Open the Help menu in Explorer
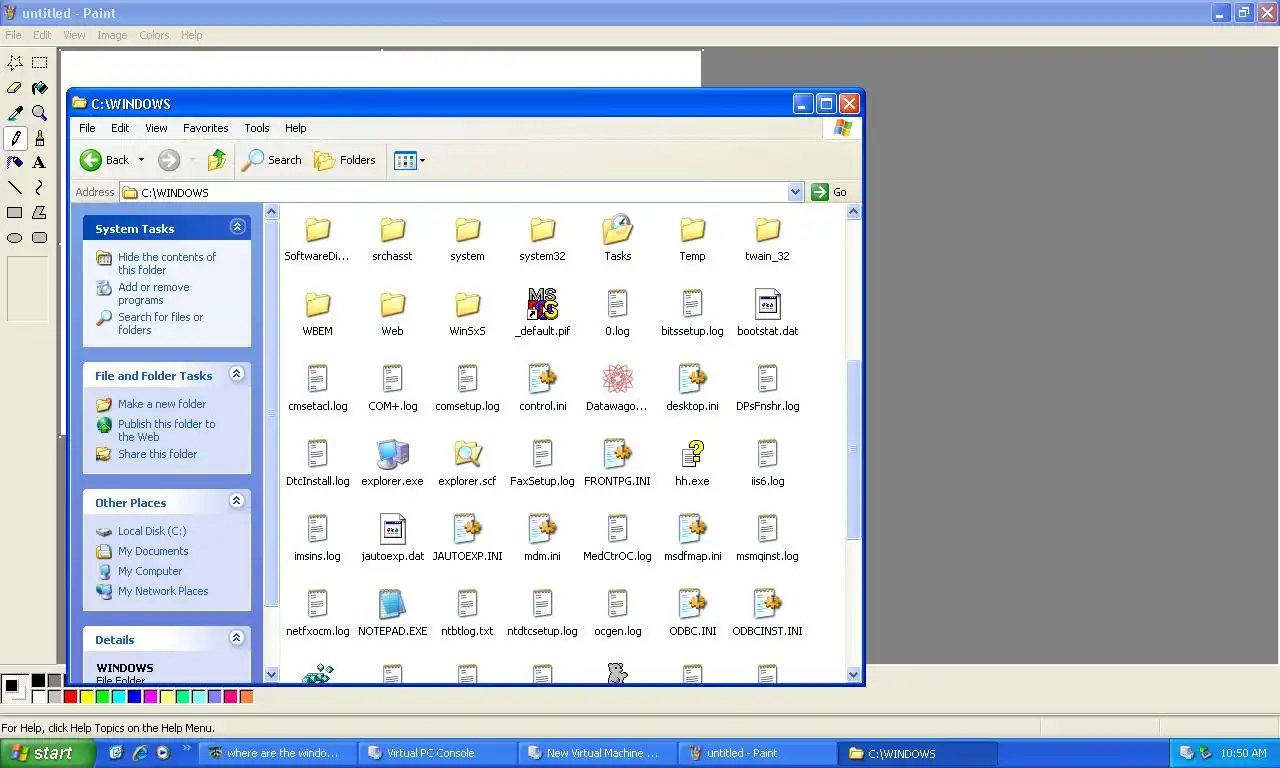The width and height of the screenshot is (1280, 768). pos(295,128)
